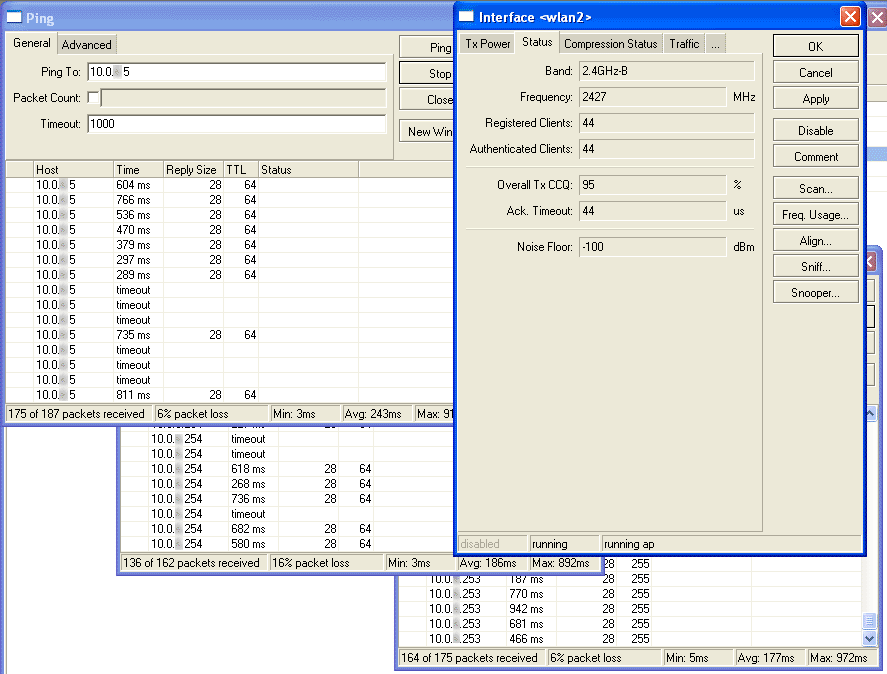887x674 pixels.
Task: Select the 811 ms ping row
Action: 229,395
